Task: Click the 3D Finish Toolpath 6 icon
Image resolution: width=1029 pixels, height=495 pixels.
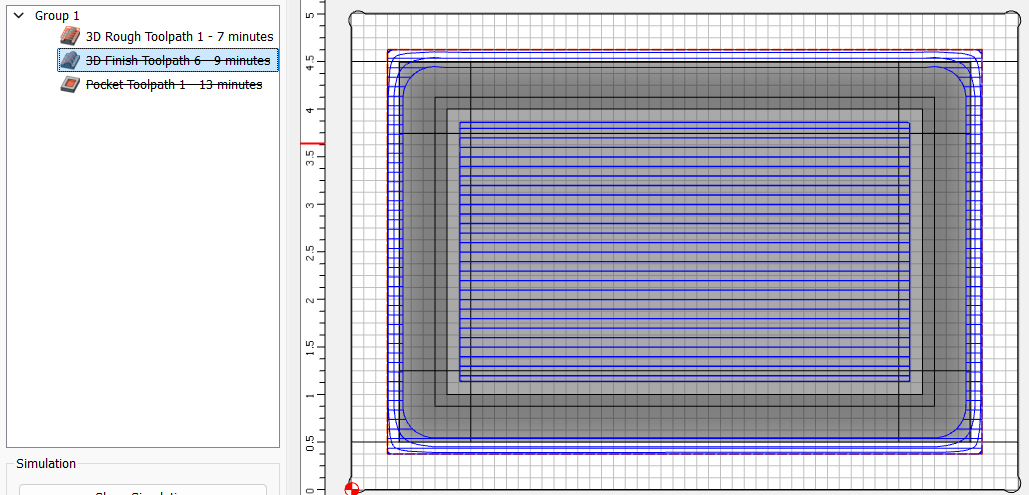Action: (x=70, y=60)
